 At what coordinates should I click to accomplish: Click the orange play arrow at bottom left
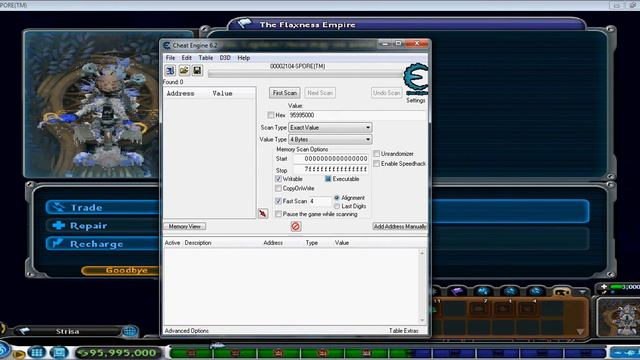coord(18,354)
